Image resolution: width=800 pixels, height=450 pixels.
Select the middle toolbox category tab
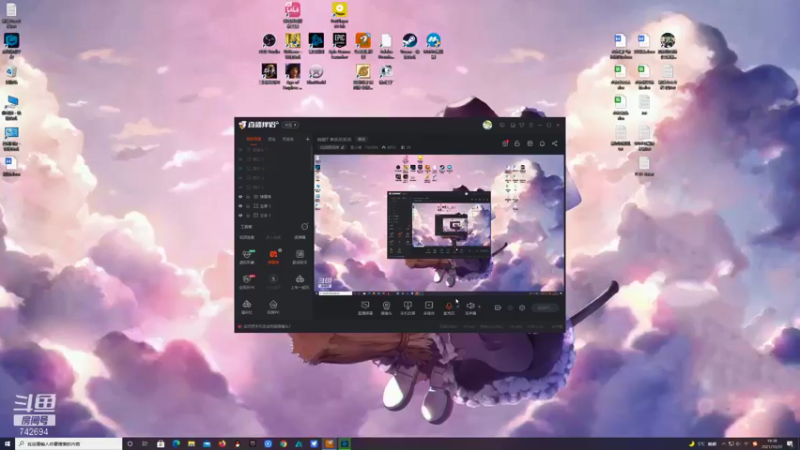coord(273,237)
